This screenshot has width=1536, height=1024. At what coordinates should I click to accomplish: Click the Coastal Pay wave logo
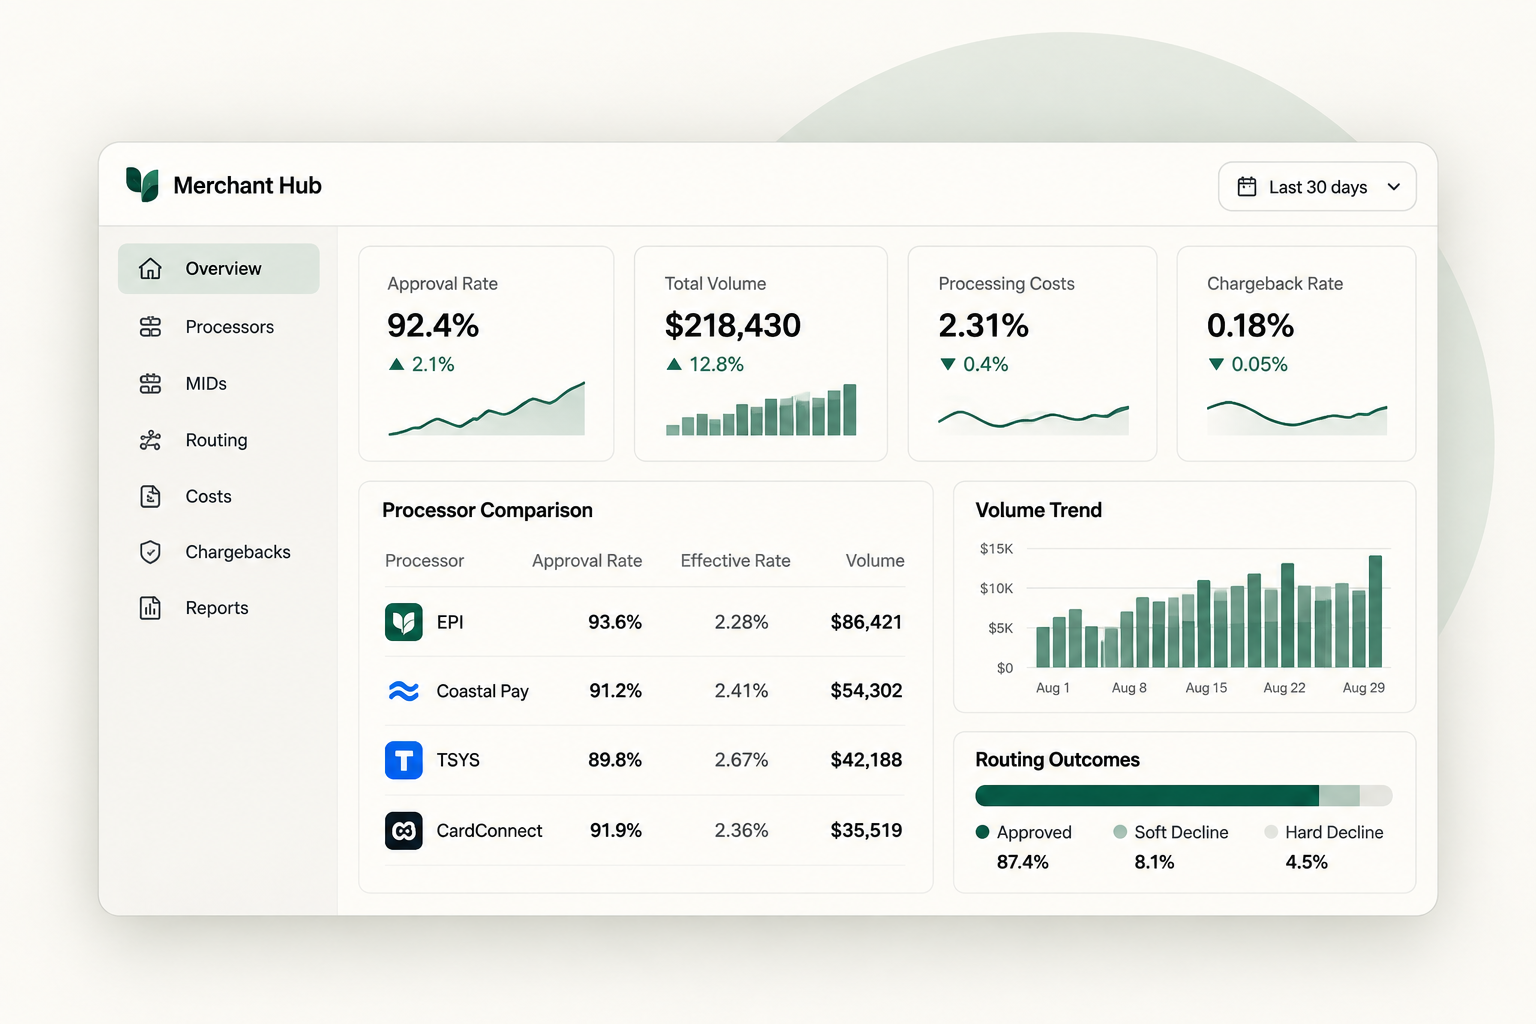click(404, 691)
